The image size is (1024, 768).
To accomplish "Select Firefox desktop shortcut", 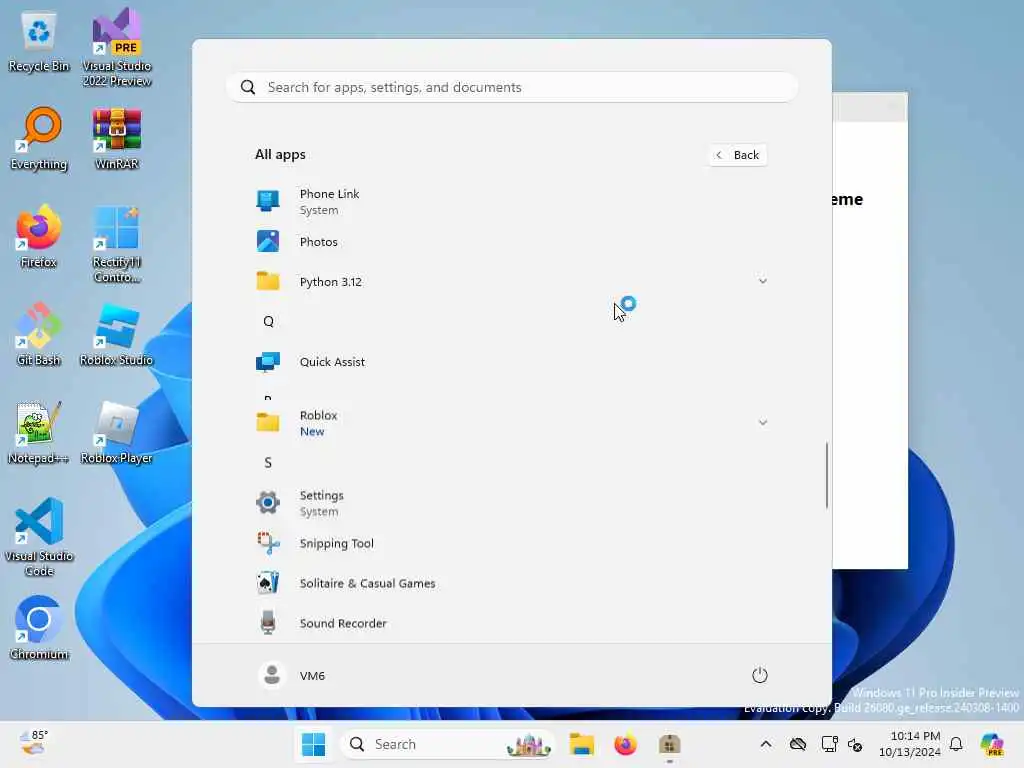I will [x=39, y=236].
